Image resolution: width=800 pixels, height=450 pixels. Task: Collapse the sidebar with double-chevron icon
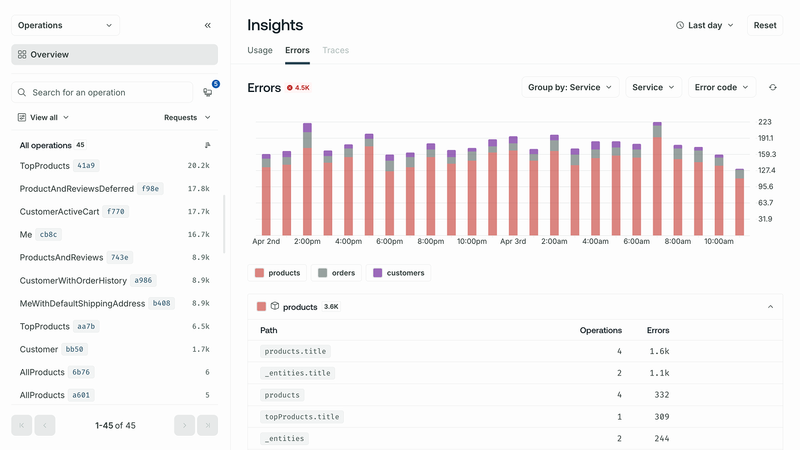click(x=208, y=26)
